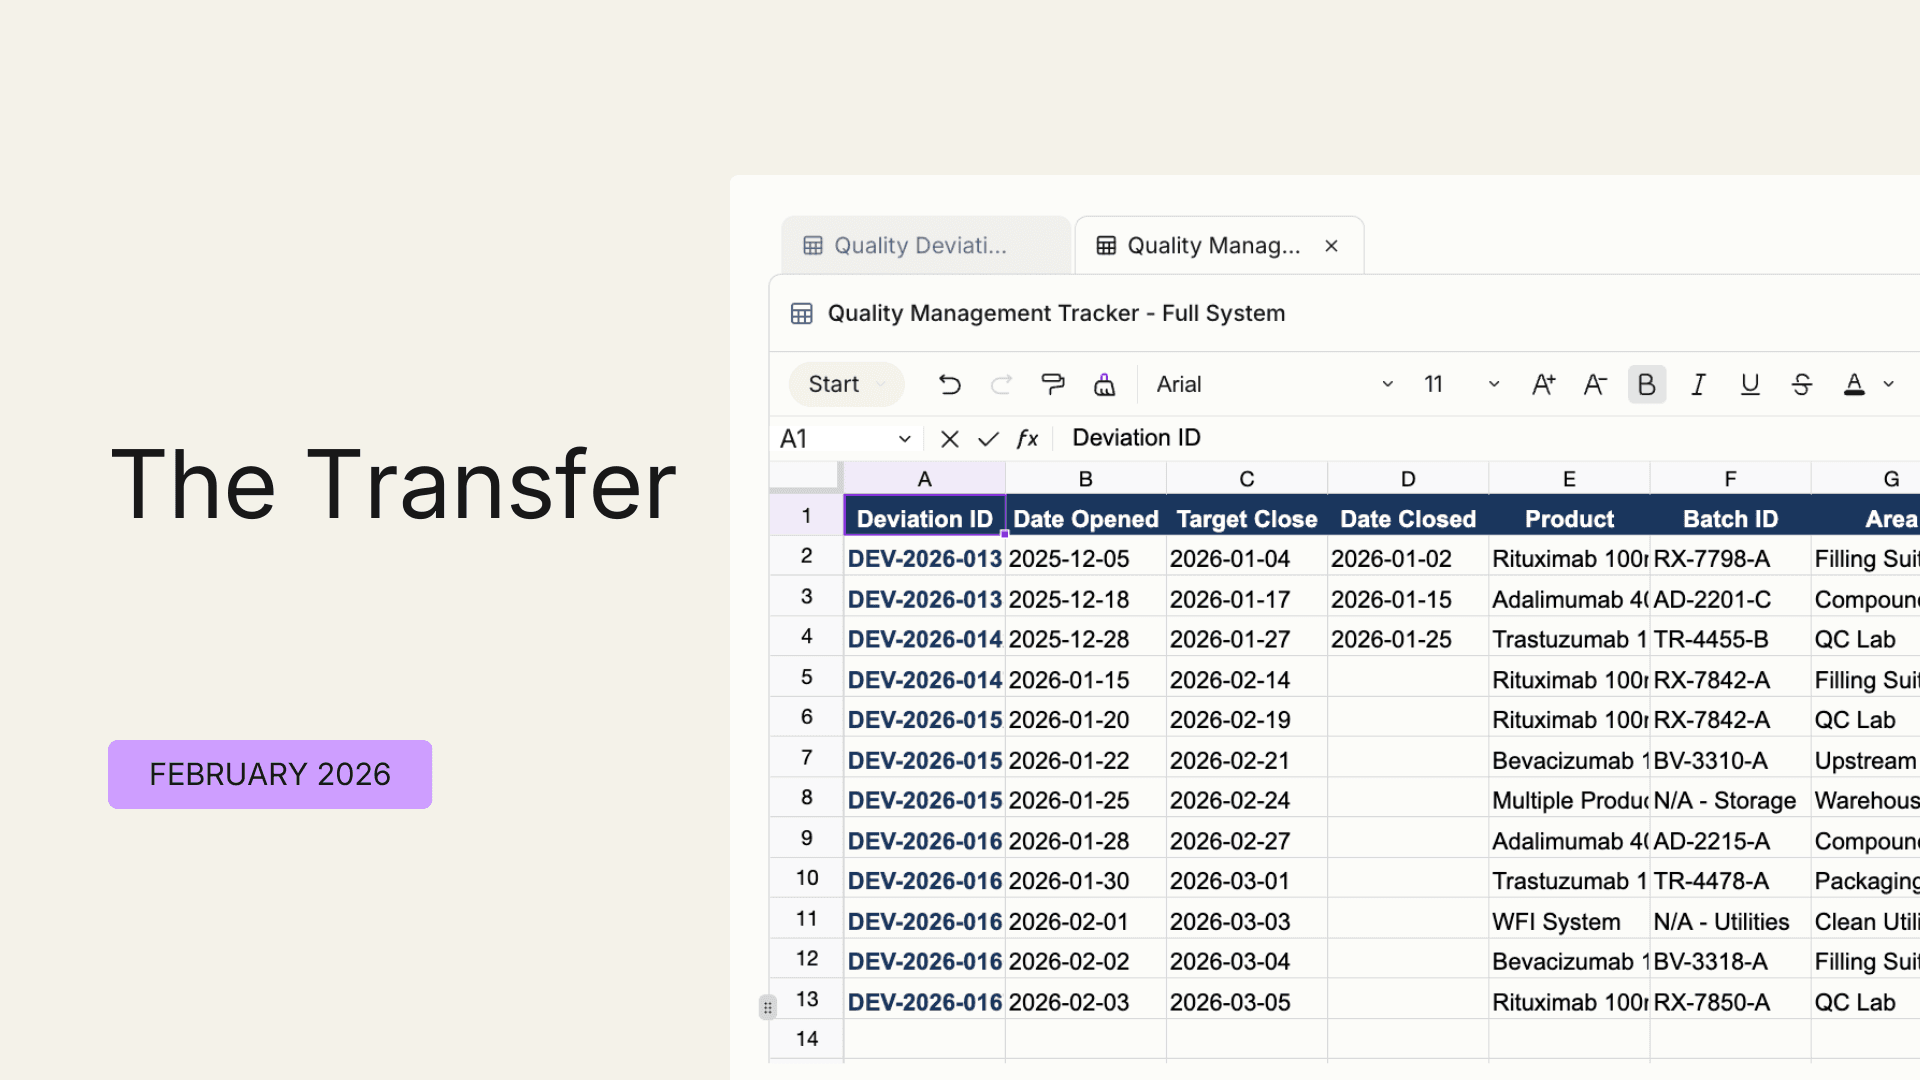This screenshot has width=1920, height=1080.
Task: Select the Format Painter icon
Action: tap(1053, 385)
